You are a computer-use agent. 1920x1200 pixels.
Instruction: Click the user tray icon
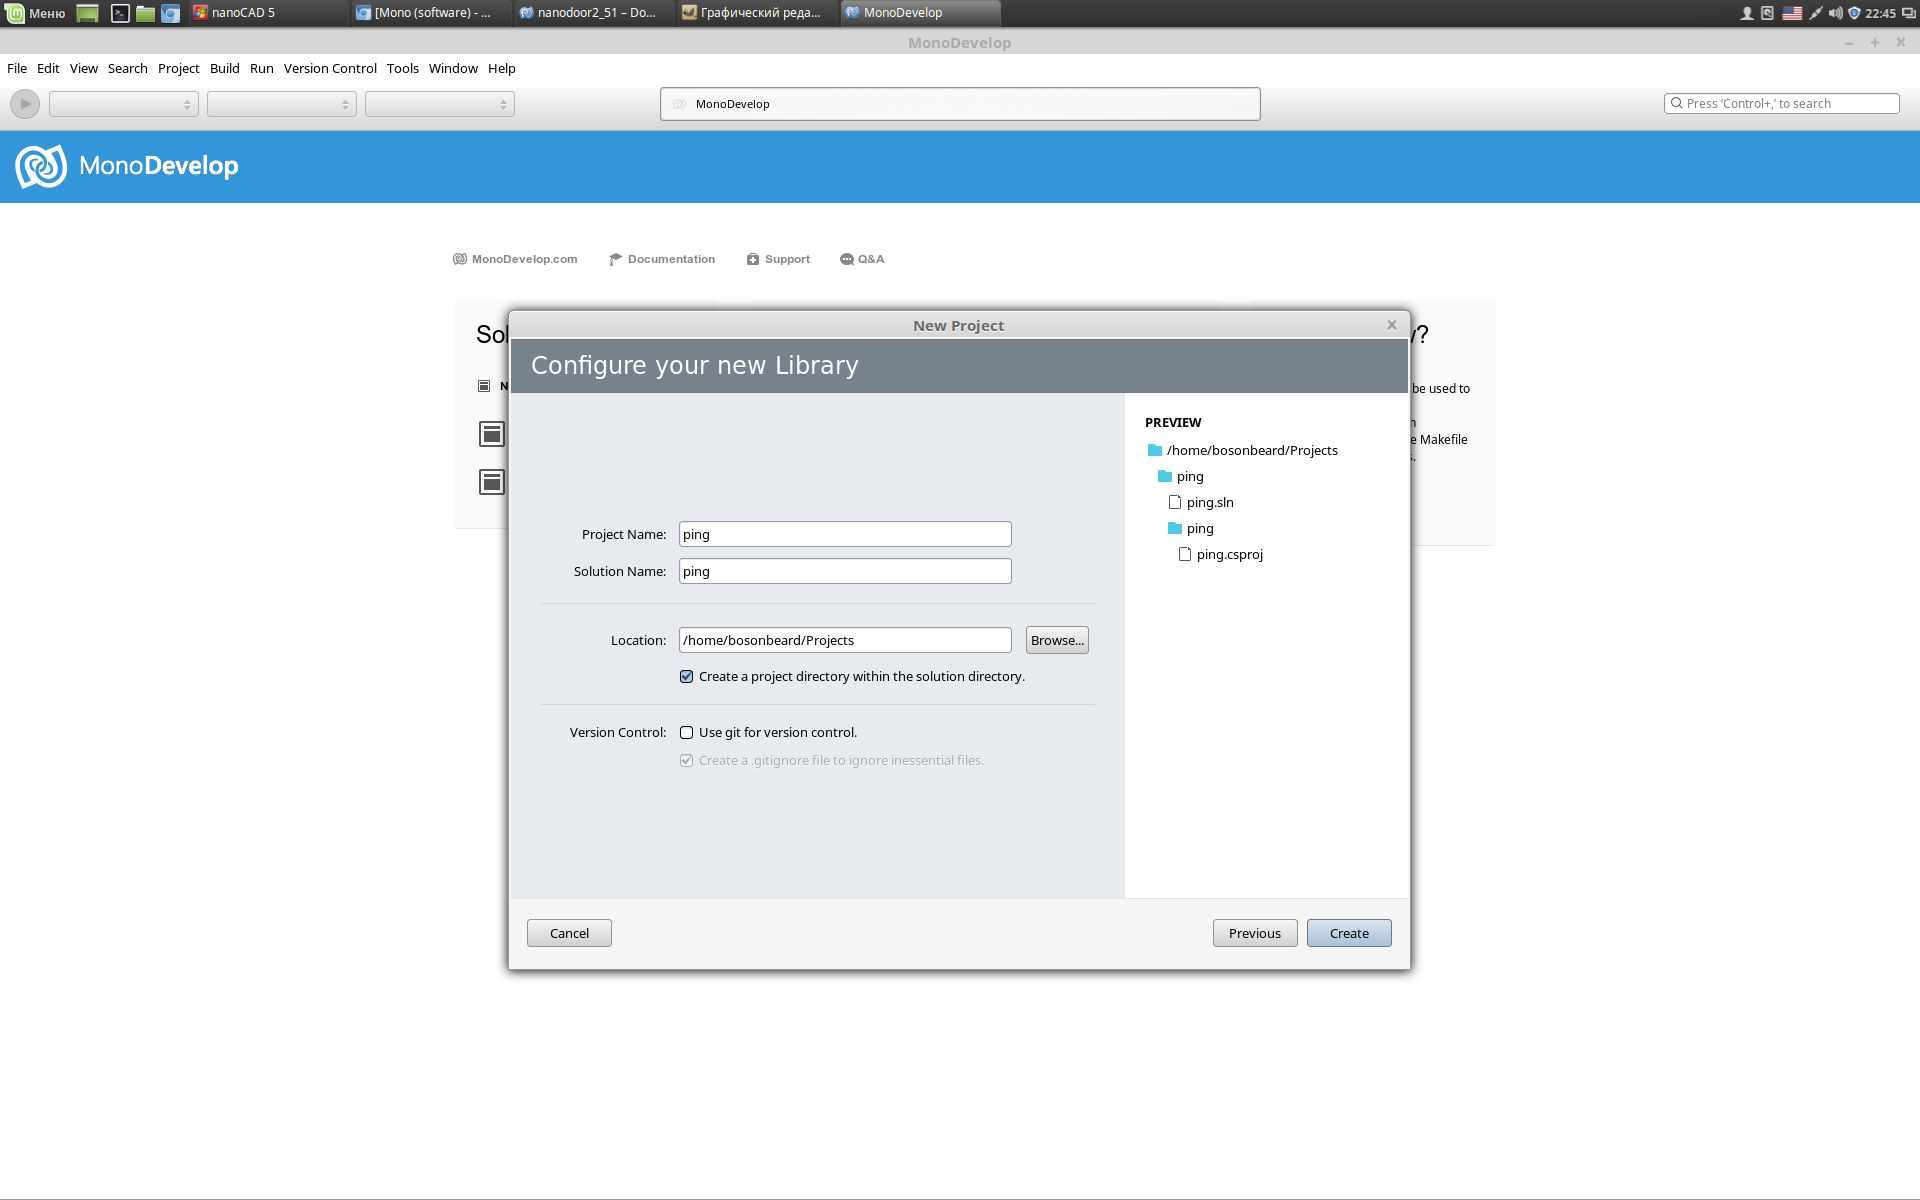pos(1747,13)
